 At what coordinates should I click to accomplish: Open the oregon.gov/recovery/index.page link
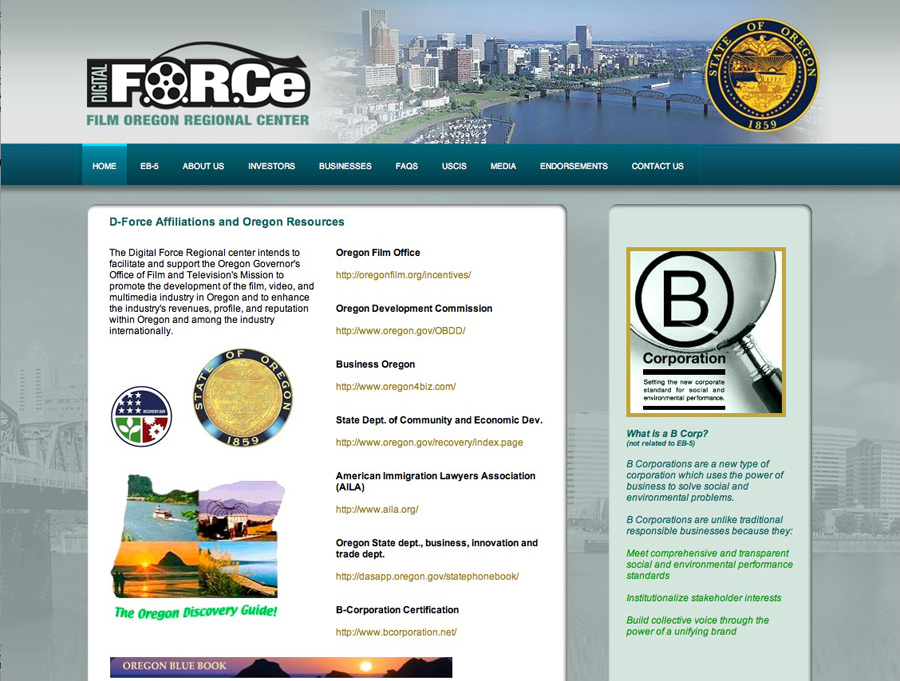(429, 443)
